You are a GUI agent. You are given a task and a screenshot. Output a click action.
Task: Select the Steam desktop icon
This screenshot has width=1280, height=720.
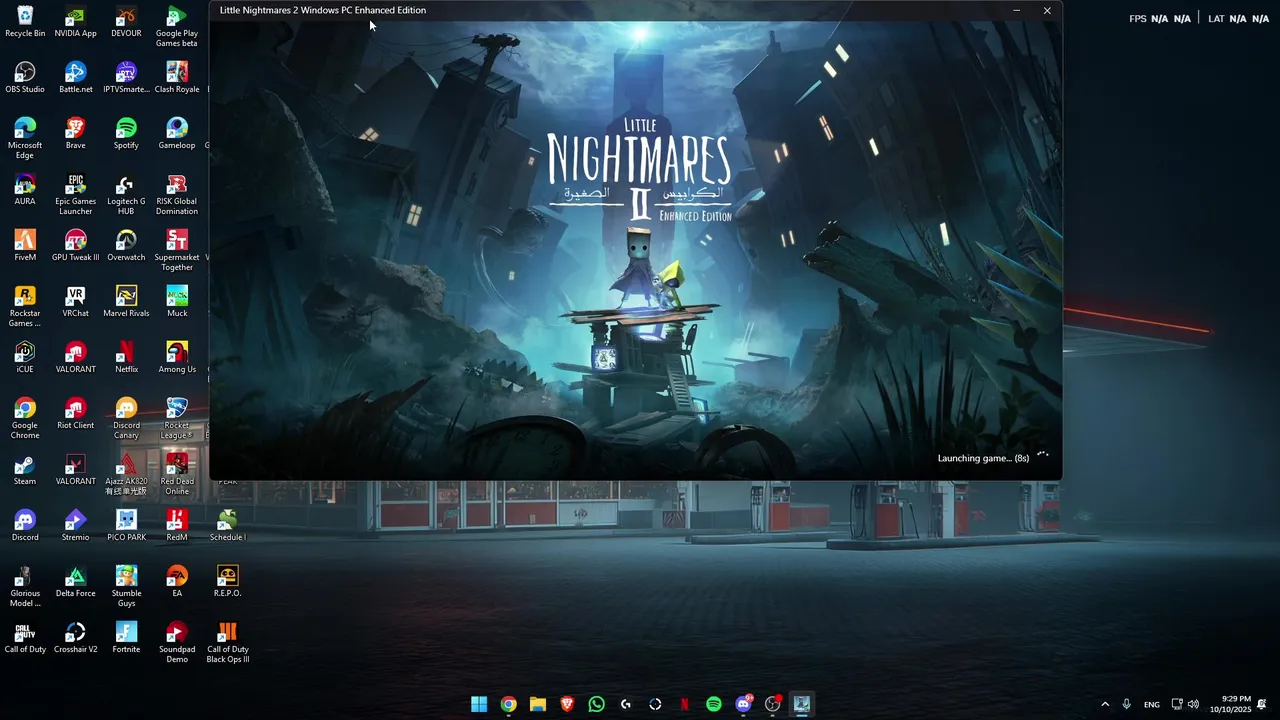tap(25, 470)
